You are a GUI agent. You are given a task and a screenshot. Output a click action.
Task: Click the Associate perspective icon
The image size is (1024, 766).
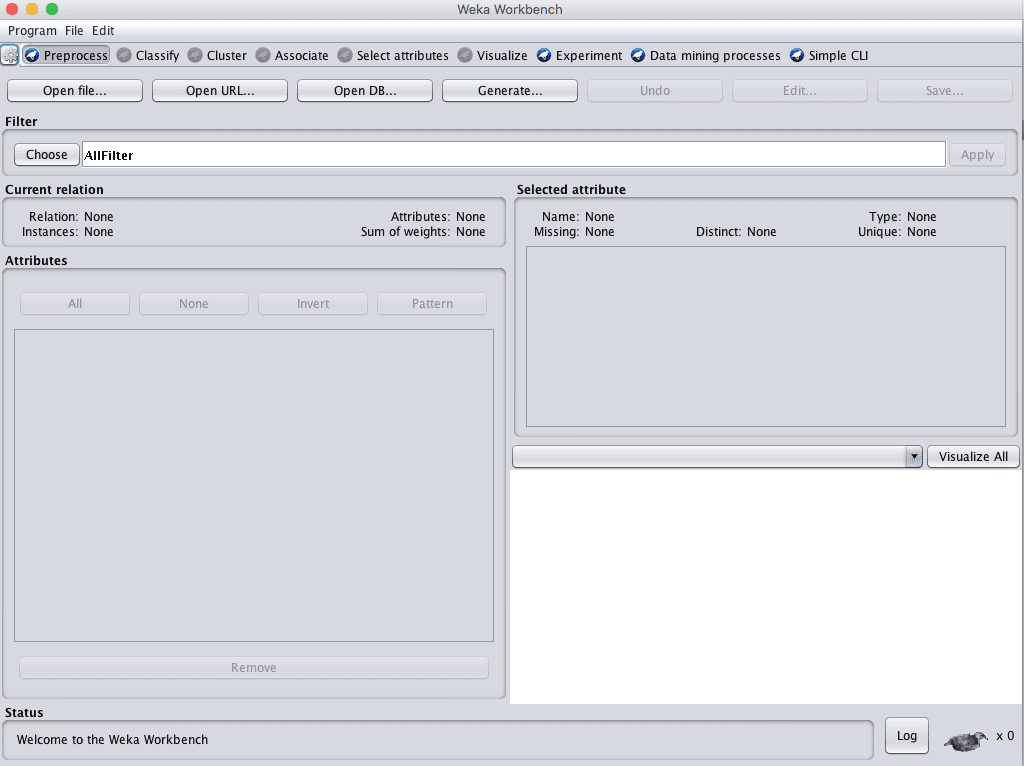point(263,56)
